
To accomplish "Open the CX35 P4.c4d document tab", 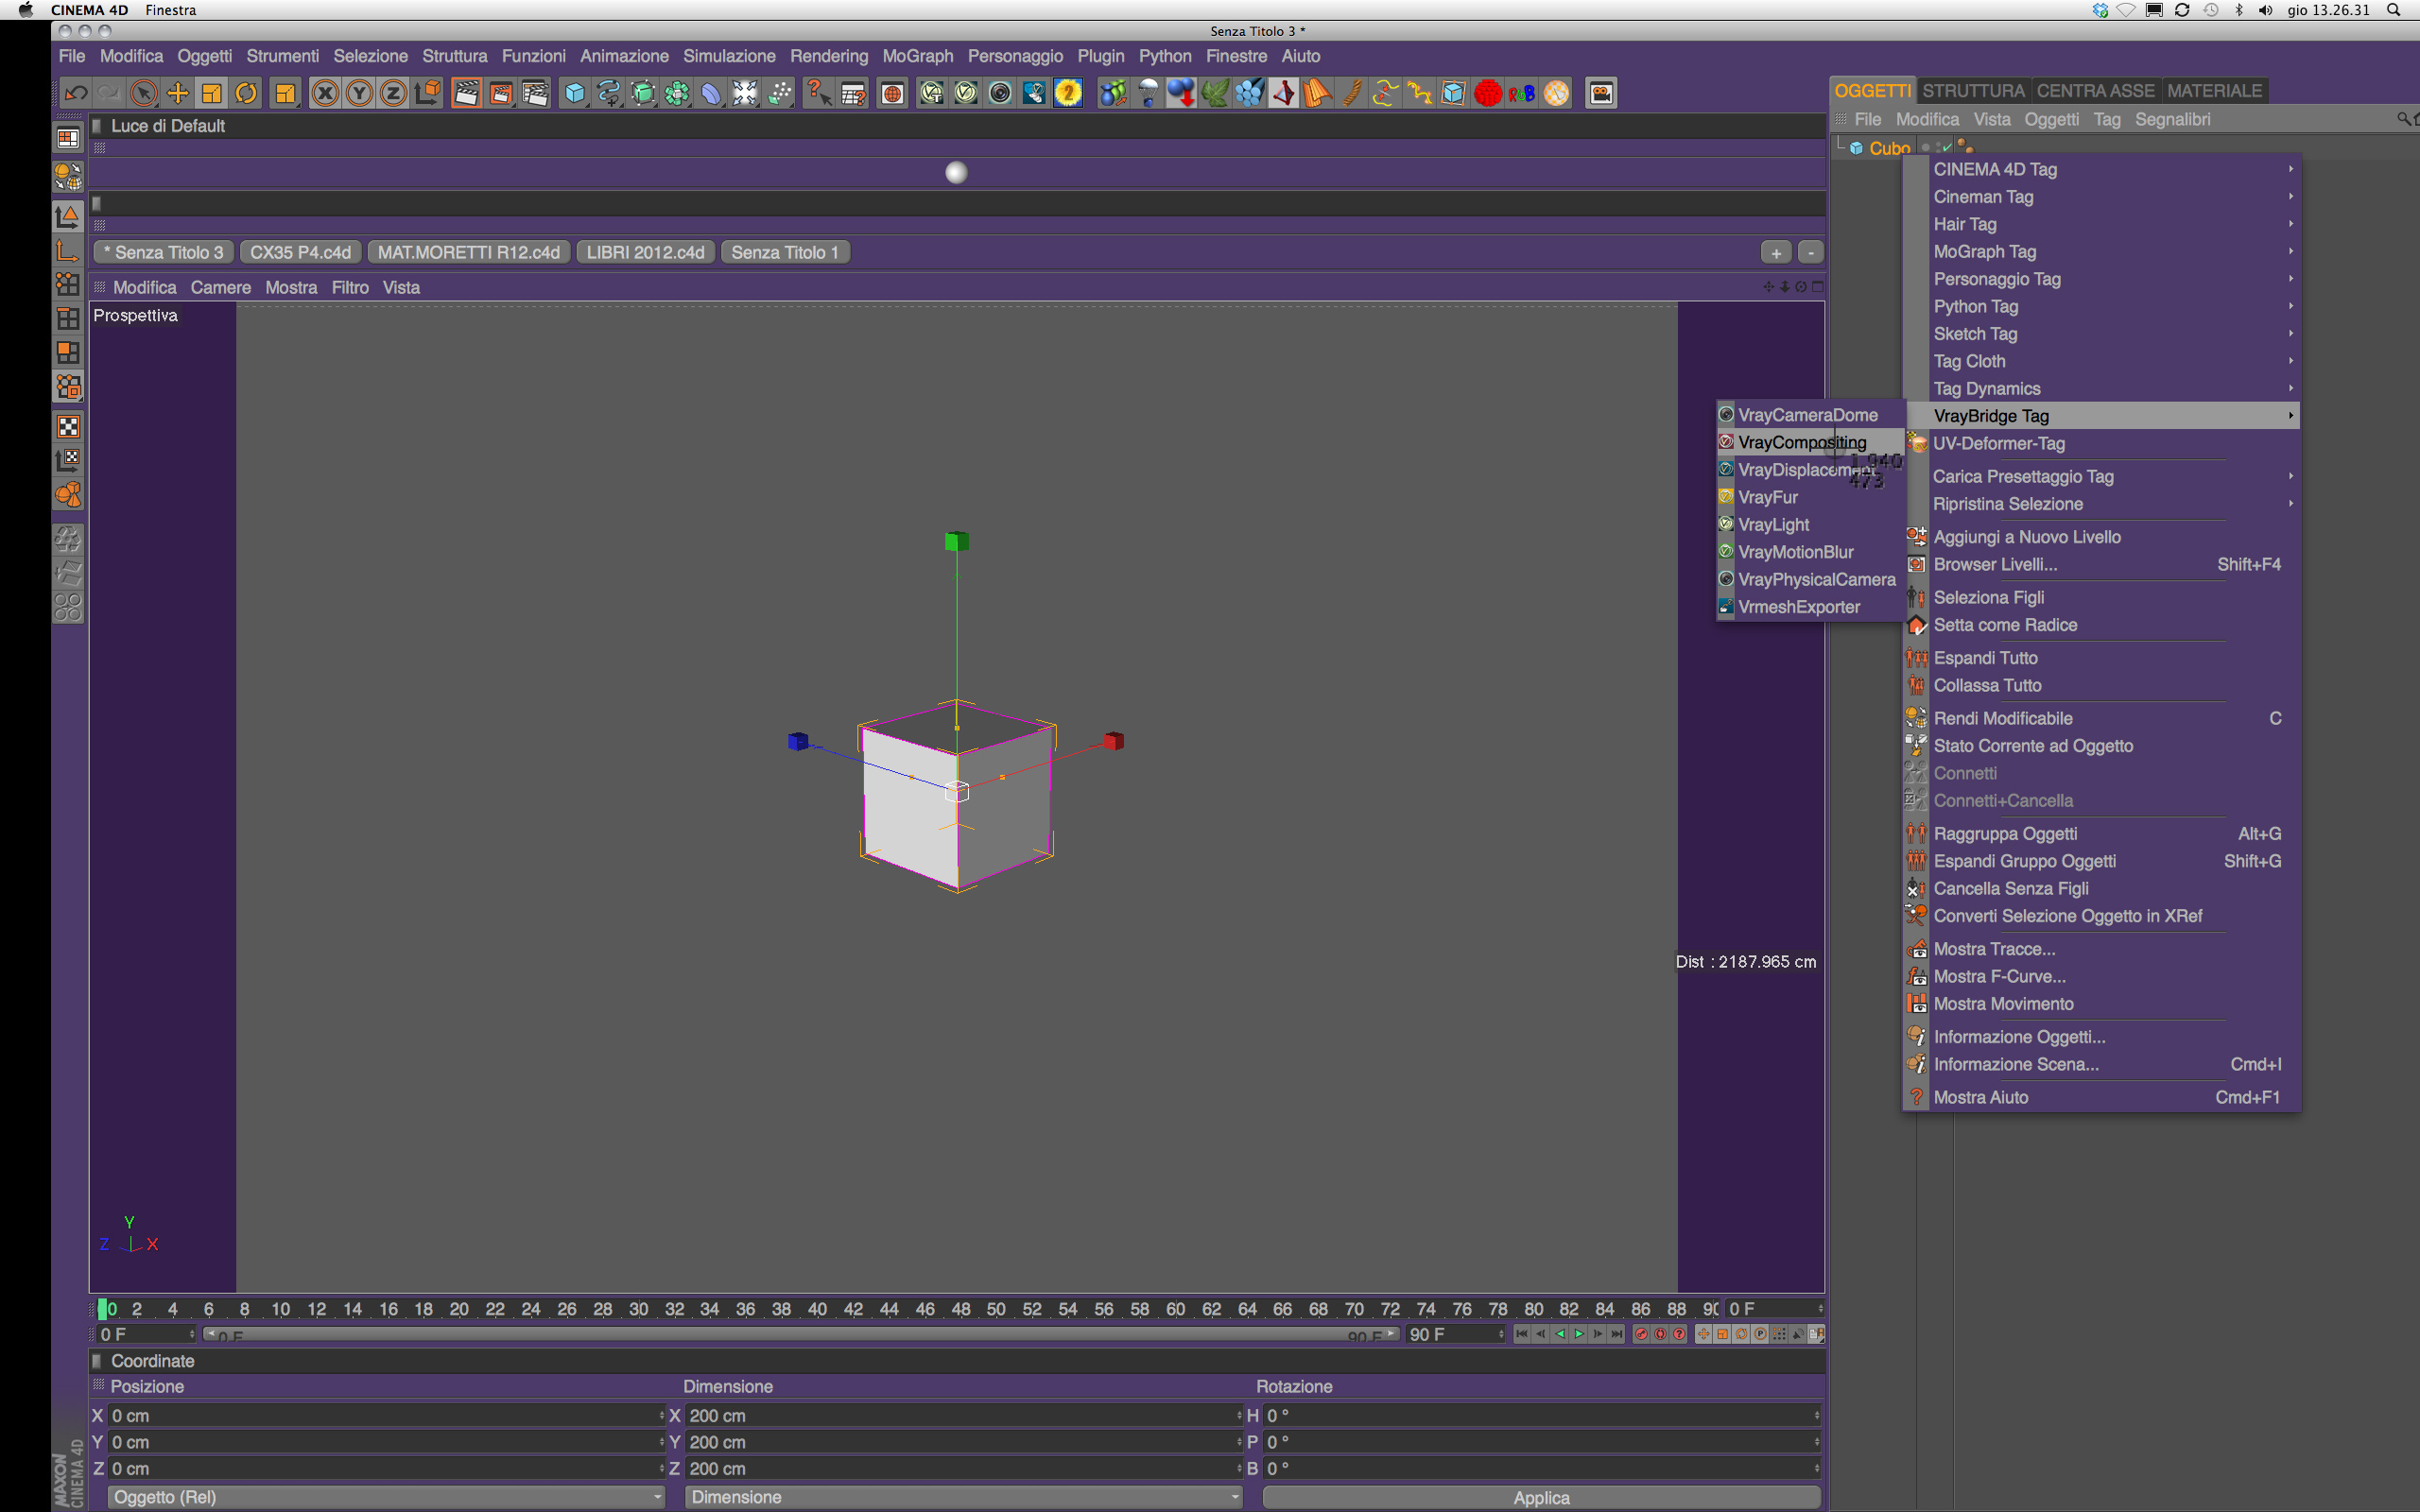I will [300, 252].
